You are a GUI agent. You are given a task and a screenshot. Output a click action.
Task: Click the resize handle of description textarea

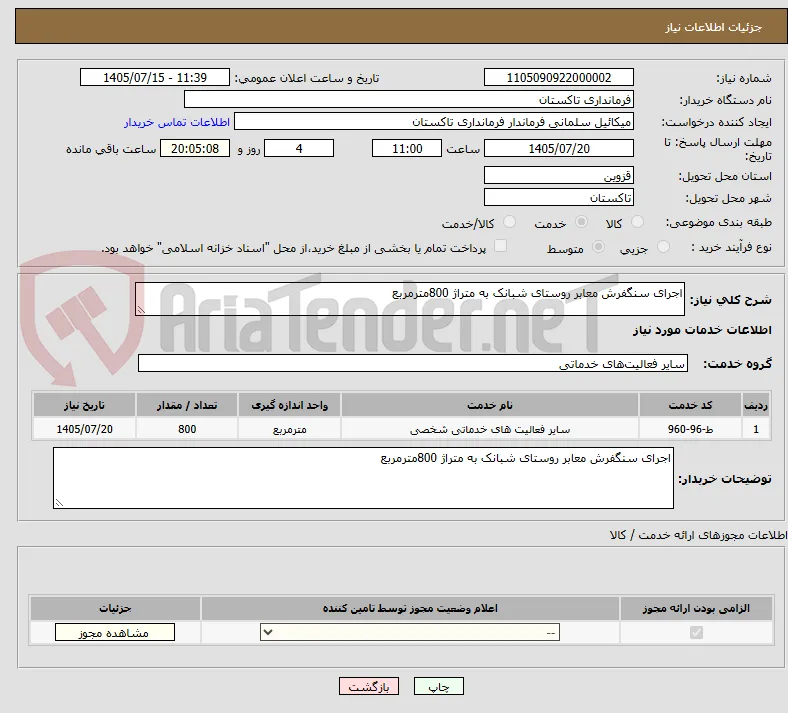click(141, 310)
